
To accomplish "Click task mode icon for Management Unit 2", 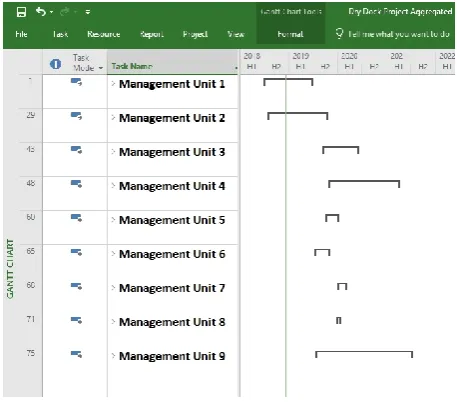I will coord(76,116).
